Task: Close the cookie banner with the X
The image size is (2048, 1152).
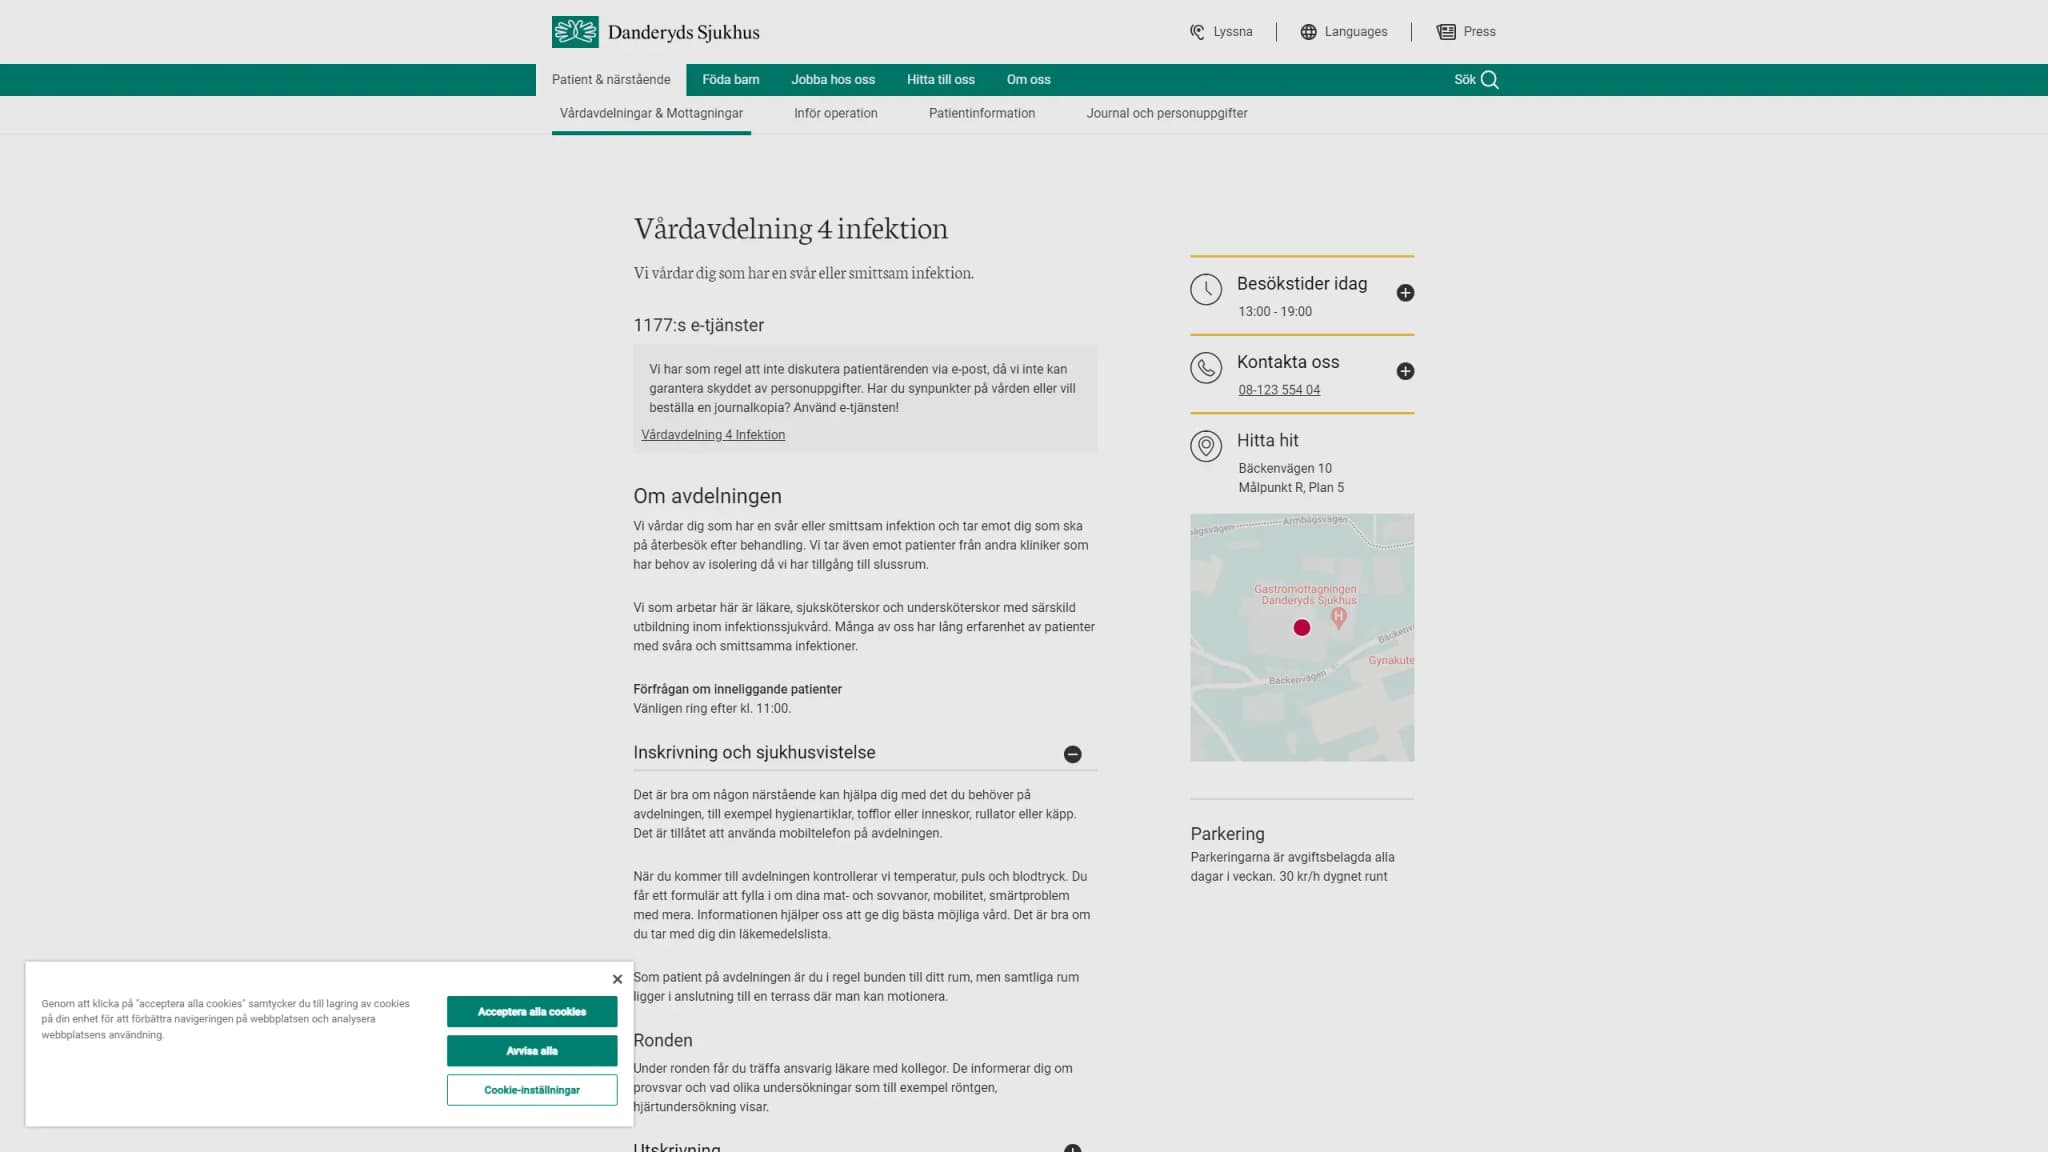Action: click(x=617, y=979)
